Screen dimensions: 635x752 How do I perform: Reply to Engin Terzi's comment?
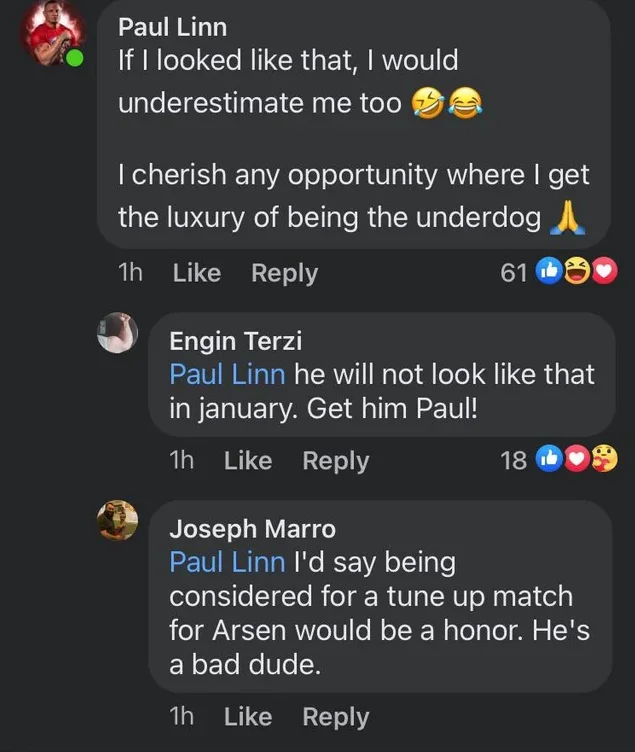(x=335, y=461)
